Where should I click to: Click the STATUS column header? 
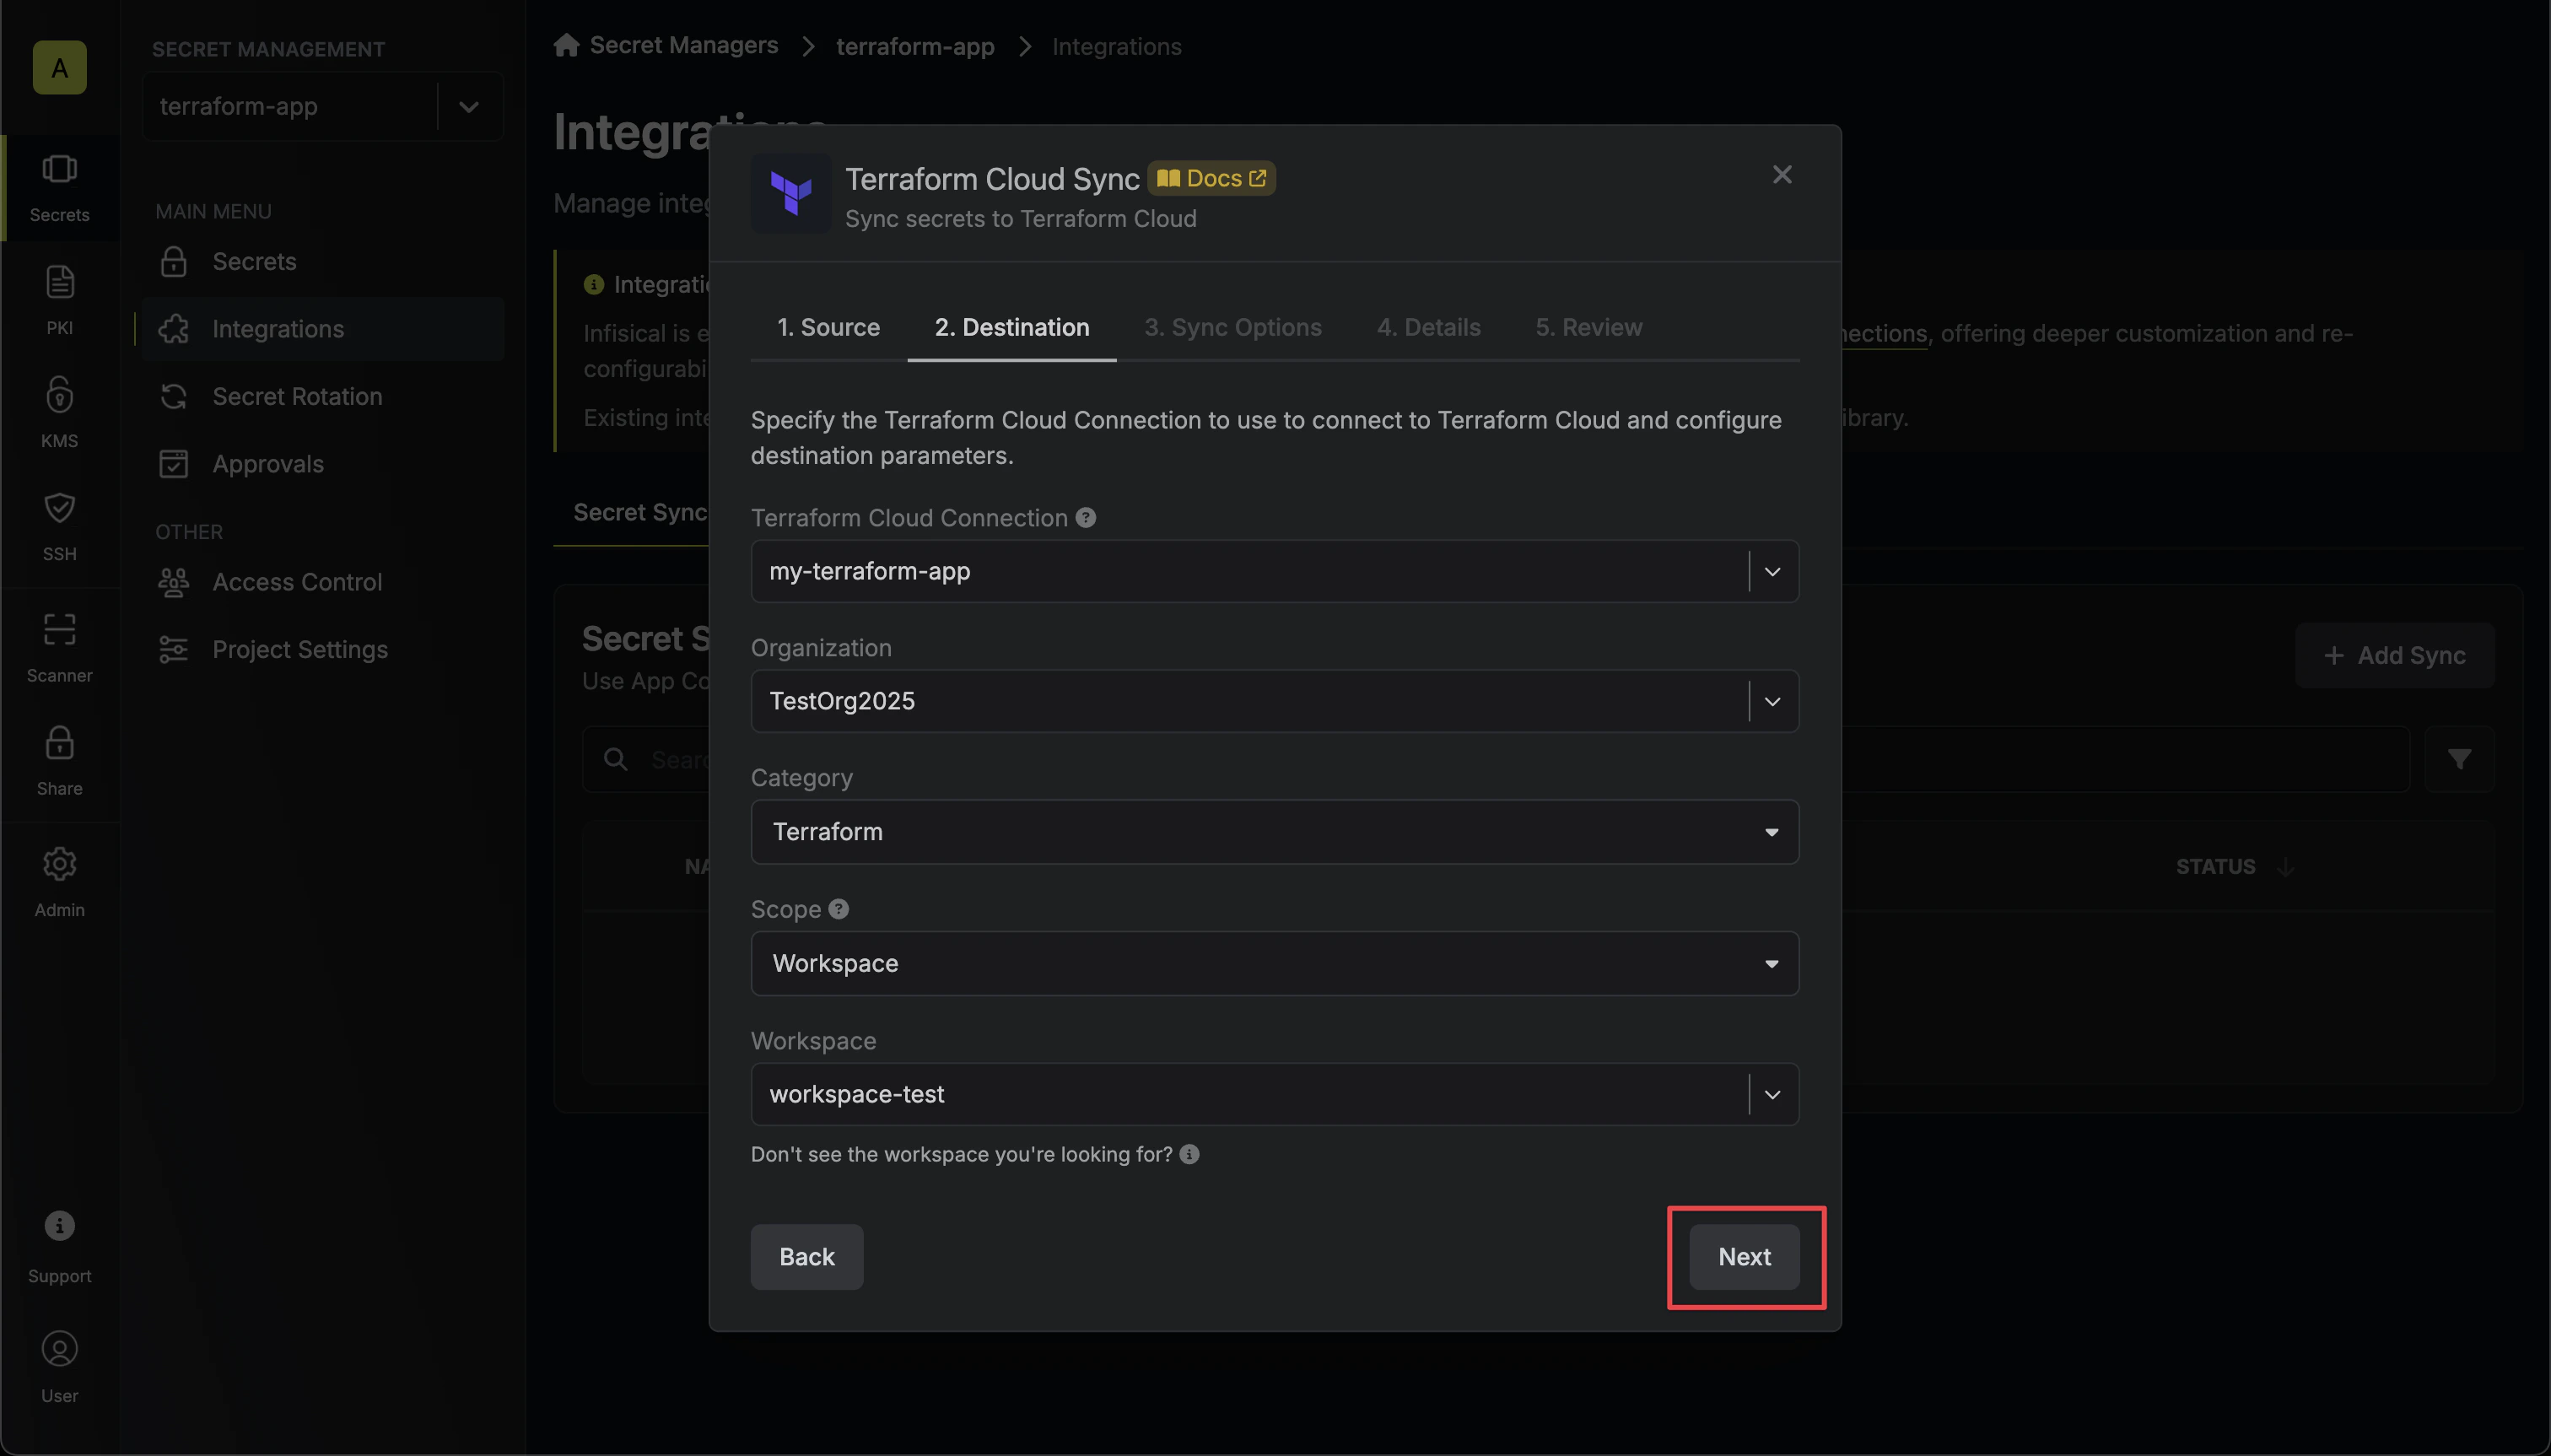2215,866
